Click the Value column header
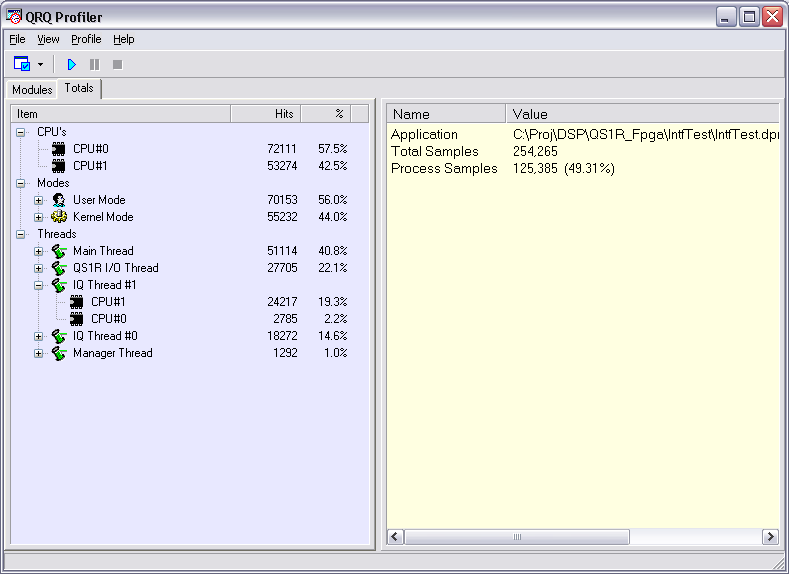Screen dimensions: 789x574 (640, 114)
